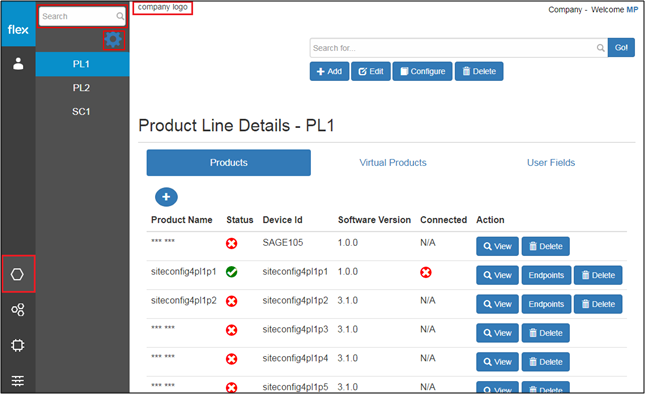Select PL2 in the product line list
The height and width of the screenshot is (394, 645).
(x=81, y=88)
